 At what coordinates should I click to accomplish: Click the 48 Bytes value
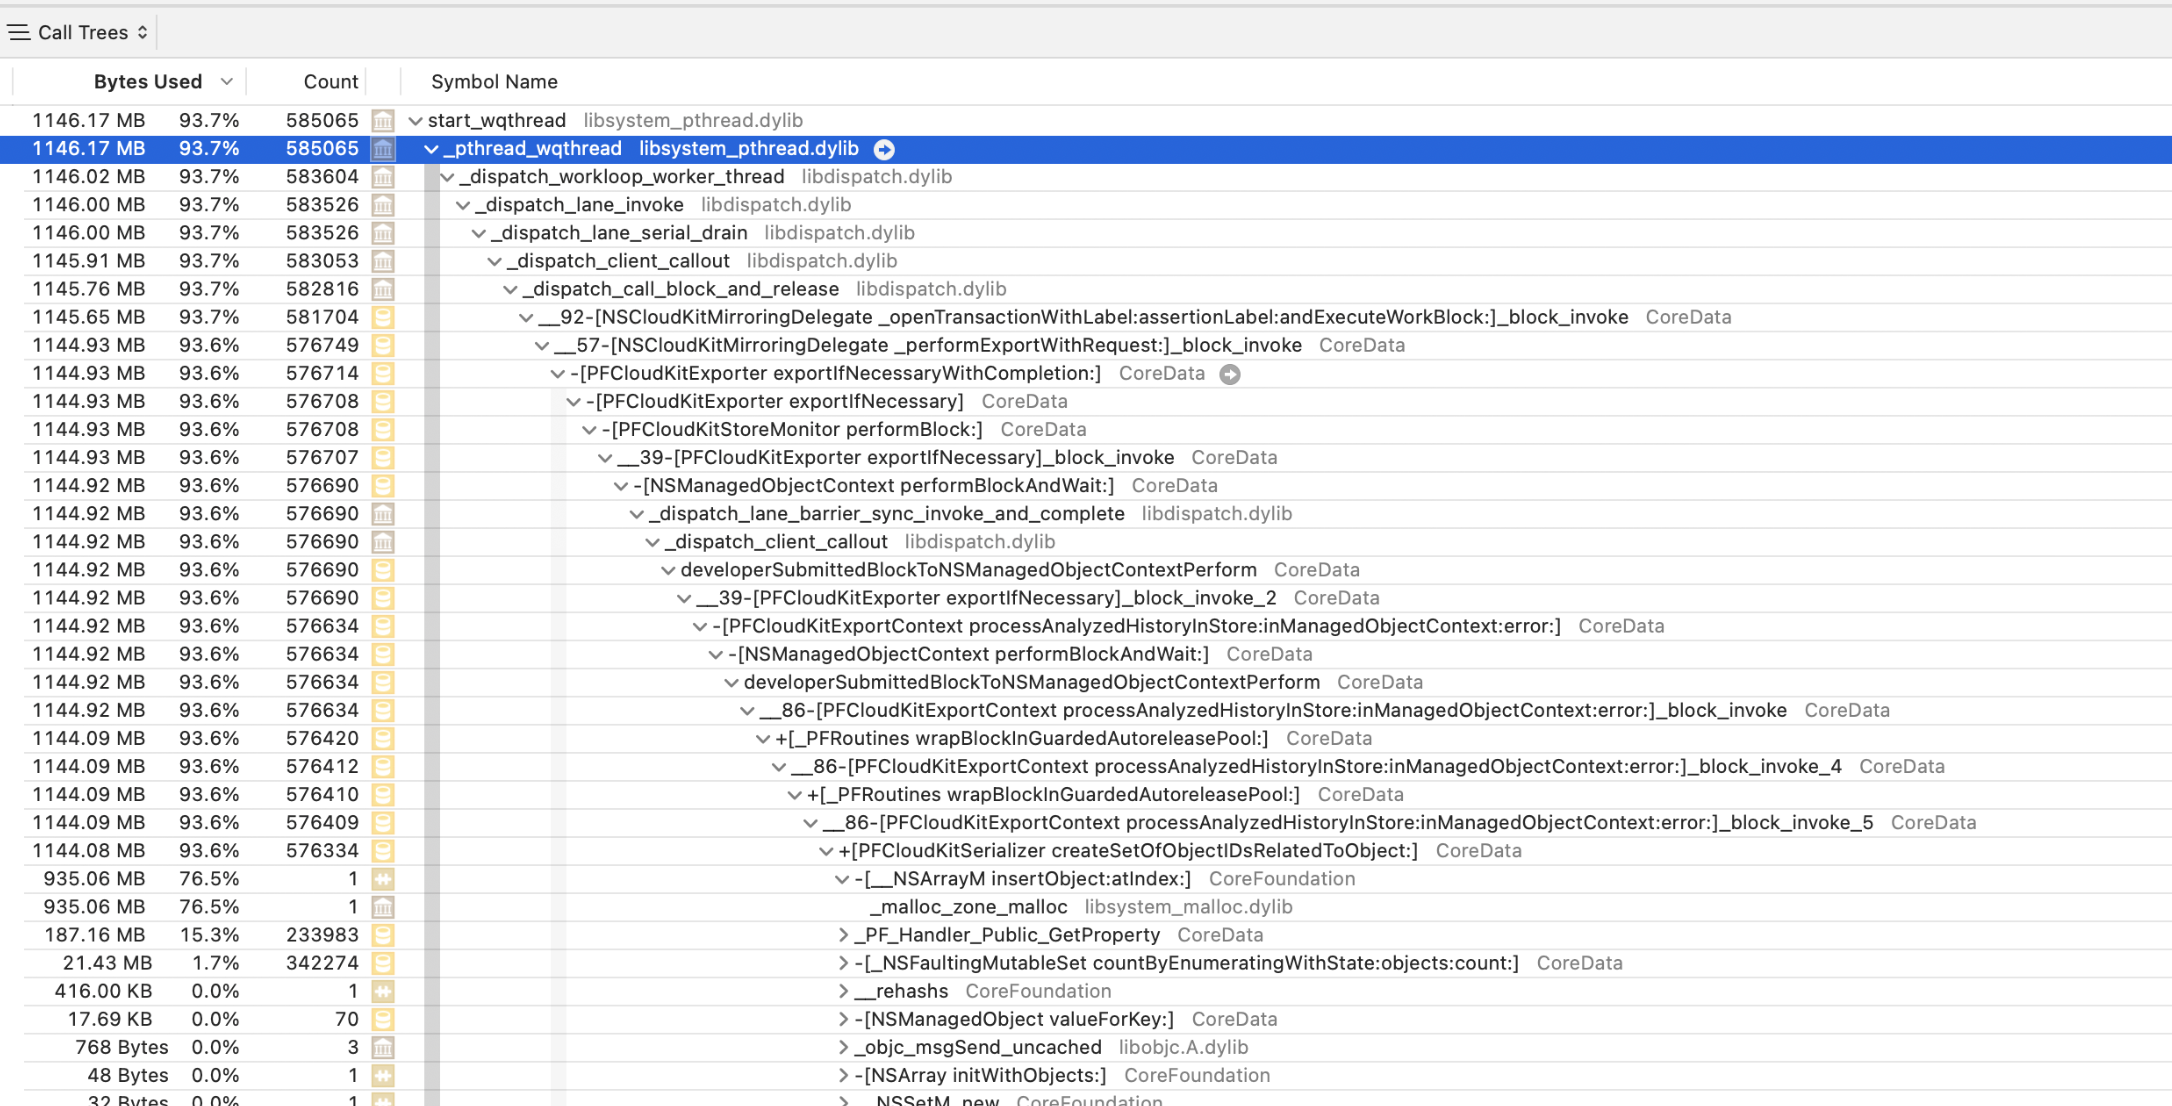tap(127, 1075)
